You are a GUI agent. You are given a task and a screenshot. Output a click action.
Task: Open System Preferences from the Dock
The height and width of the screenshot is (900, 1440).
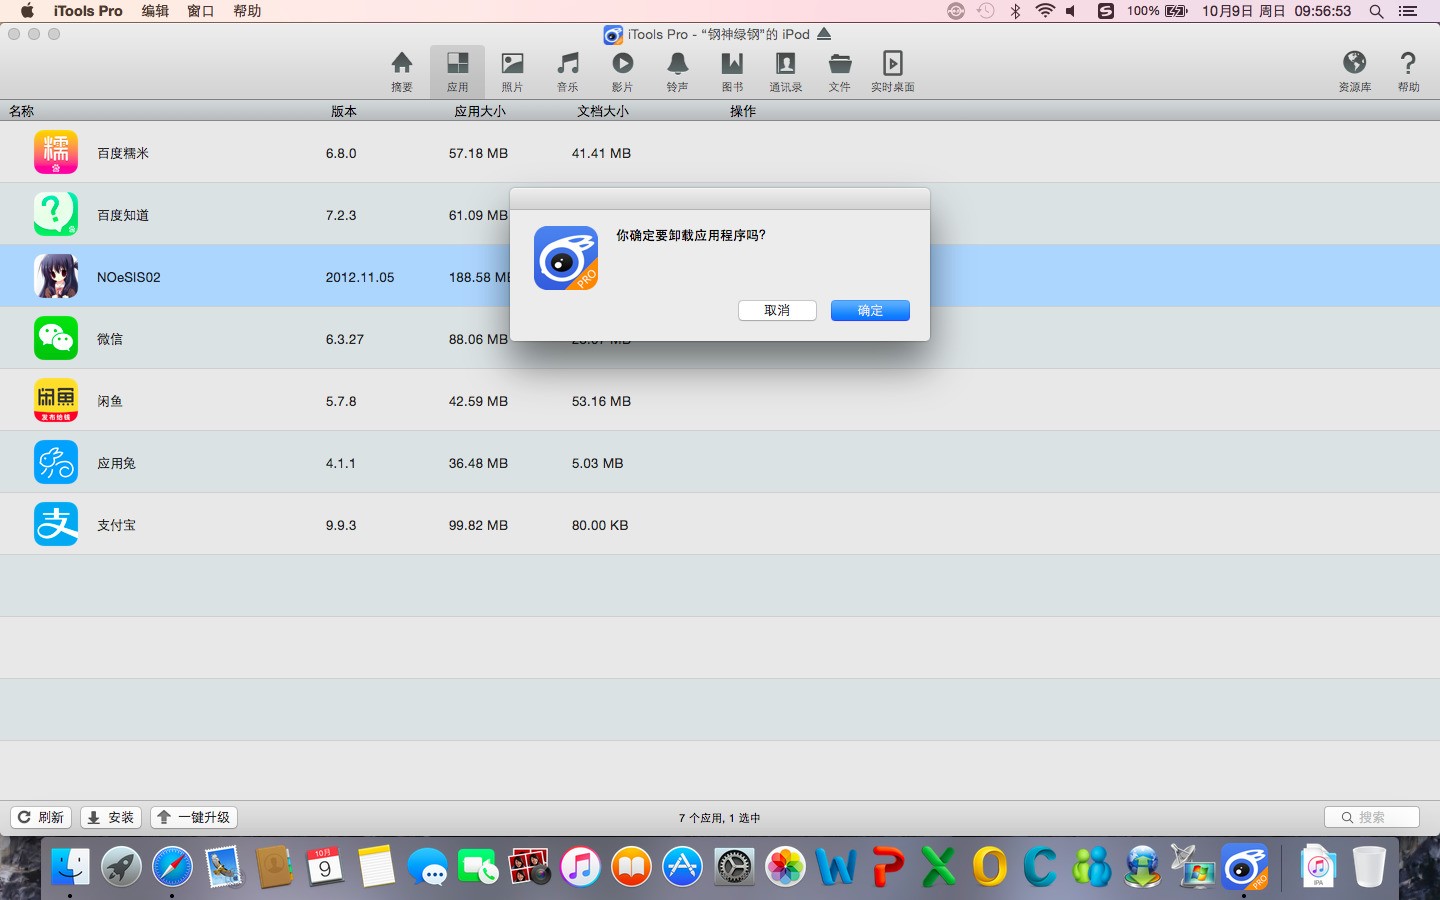734,866
